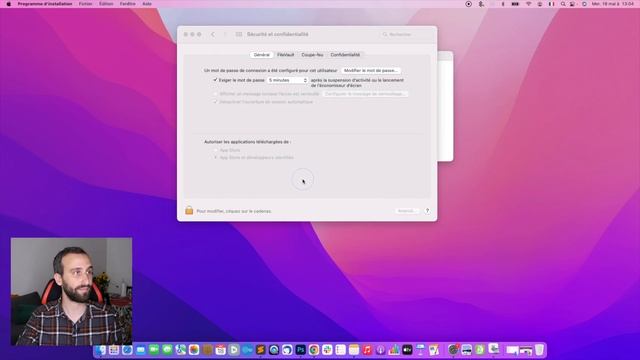Open the Aide menu
640x360 pixels.
(x=147, y=4)
